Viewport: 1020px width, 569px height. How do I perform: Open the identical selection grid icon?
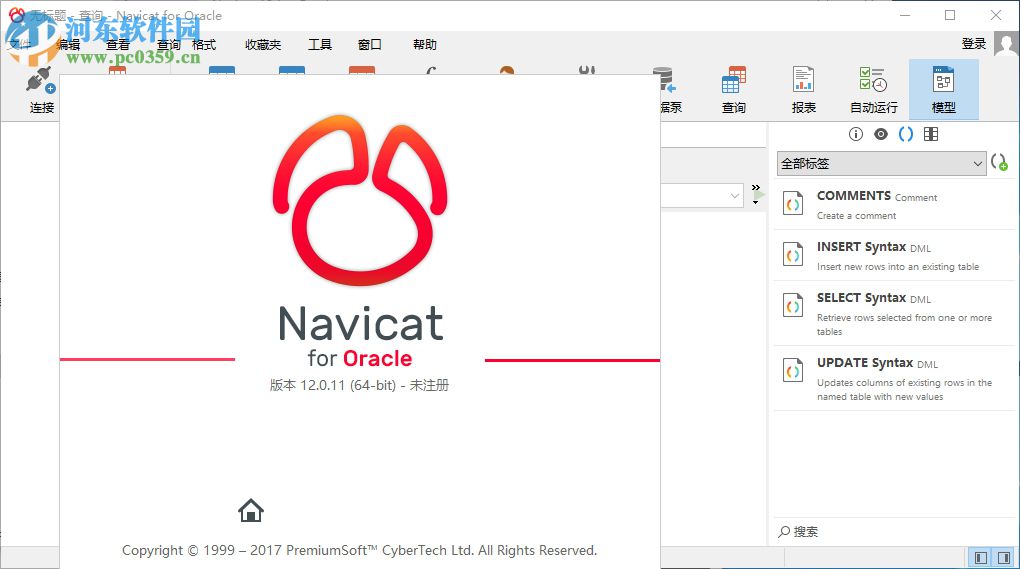[x=931, y=134]
